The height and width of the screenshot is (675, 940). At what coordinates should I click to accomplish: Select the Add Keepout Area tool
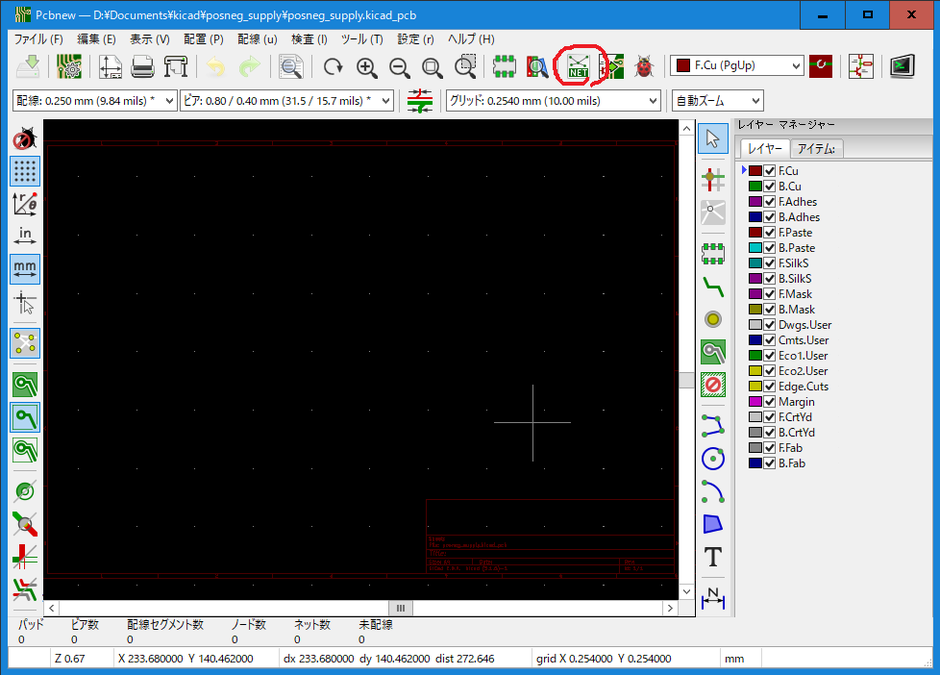click(x=713, y=384)
